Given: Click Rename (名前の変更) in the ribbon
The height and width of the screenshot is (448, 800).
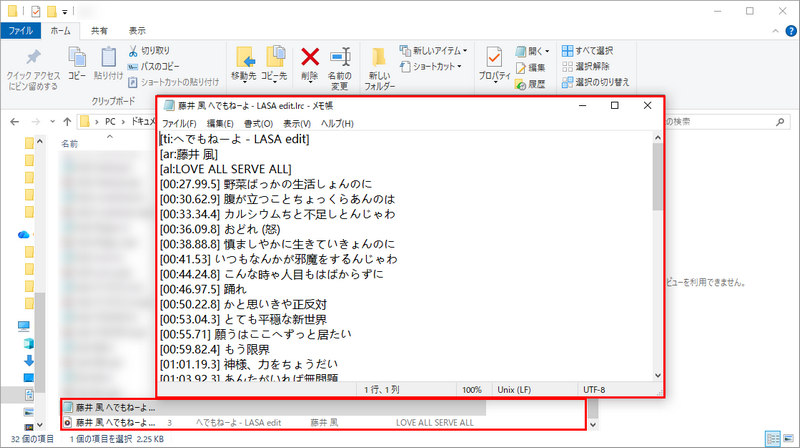Looking at the screenshot, I should pyautogui.click(x=340, y=69).
